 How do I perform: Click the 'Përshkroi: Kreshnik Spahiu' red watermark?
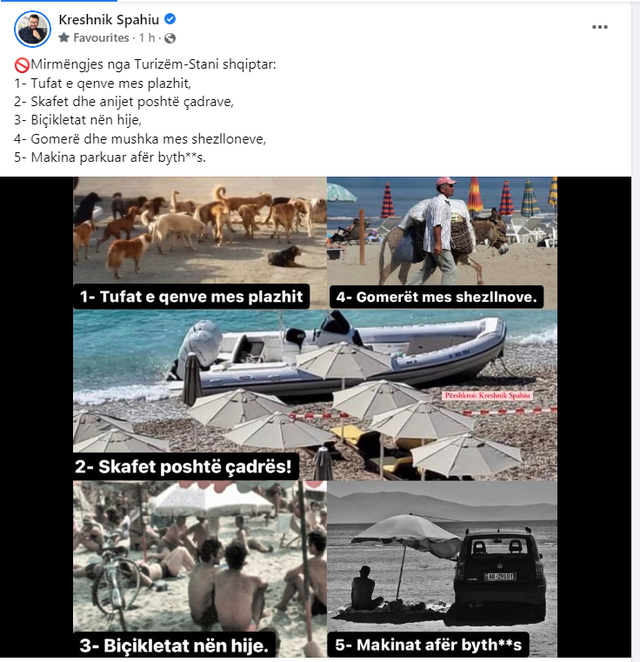pyautogui.click(x=488, y=396)
